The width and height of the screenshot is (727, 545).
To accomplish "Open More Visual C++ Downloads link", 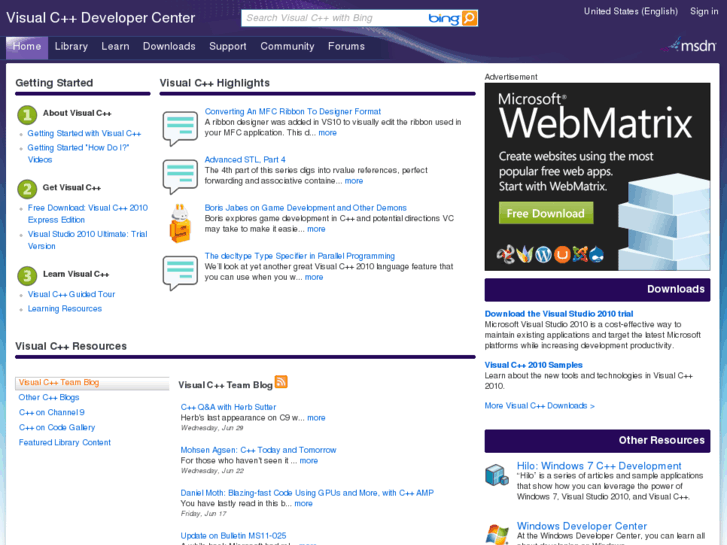I will pos(539,406).
